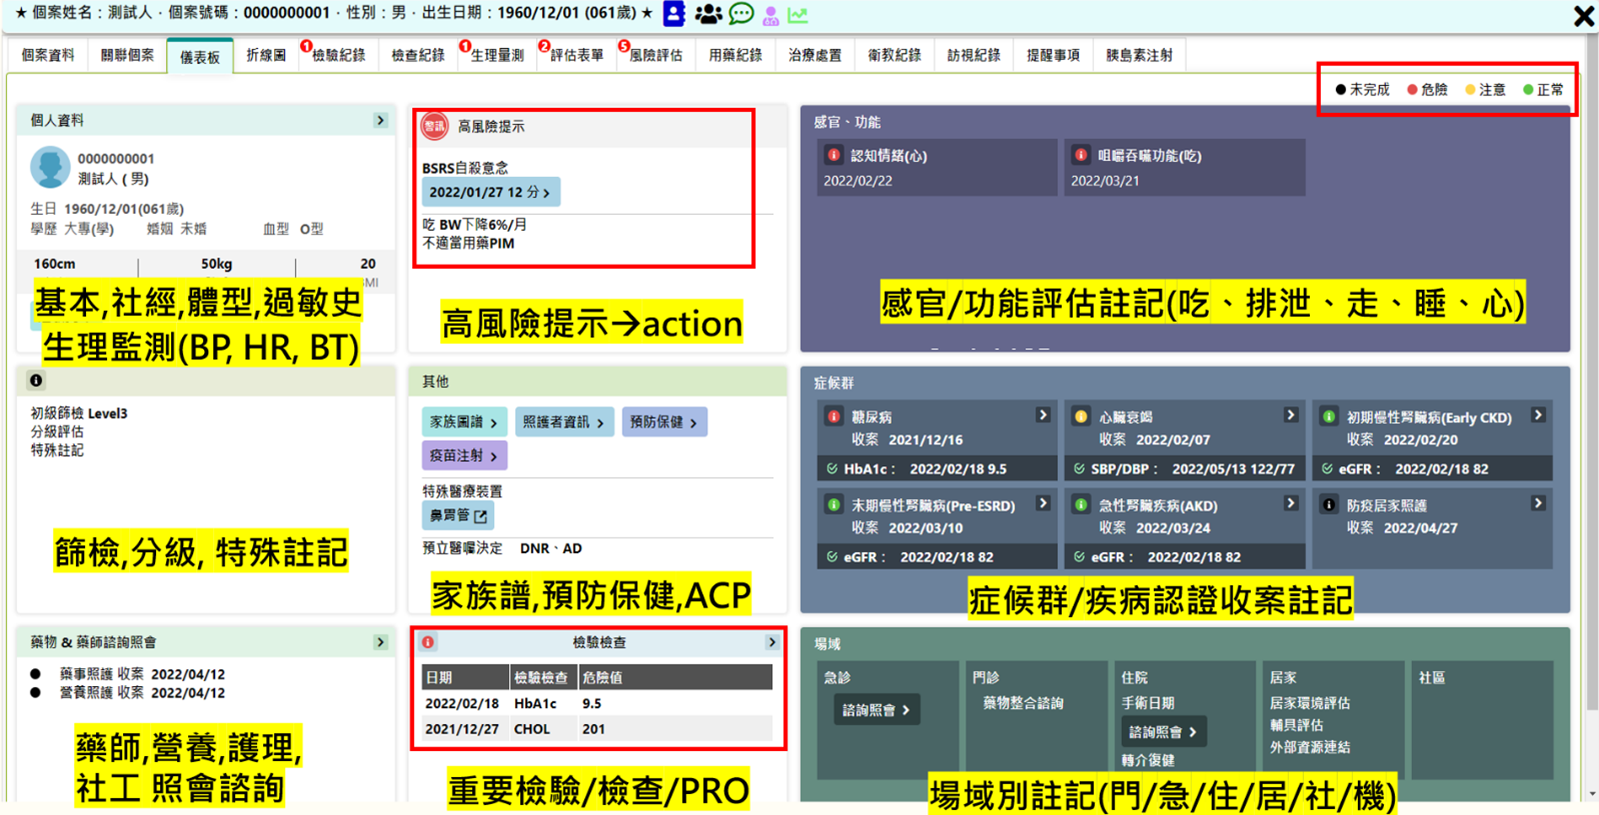Viewport: 1599px width, 815px height.
Task: Click the info icon in screening panel
Action: pyautogui.click(x=36, y=380)
